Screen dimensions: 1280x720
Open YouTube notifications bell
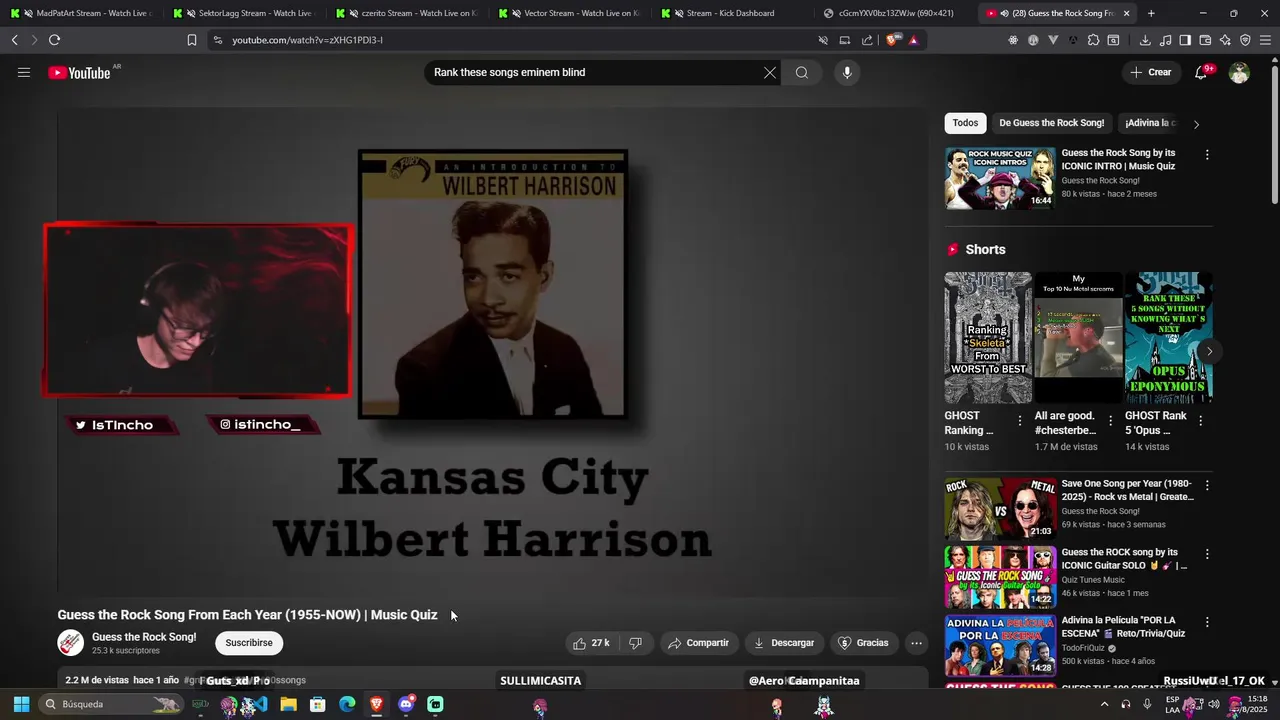(x=1201, y=72)
